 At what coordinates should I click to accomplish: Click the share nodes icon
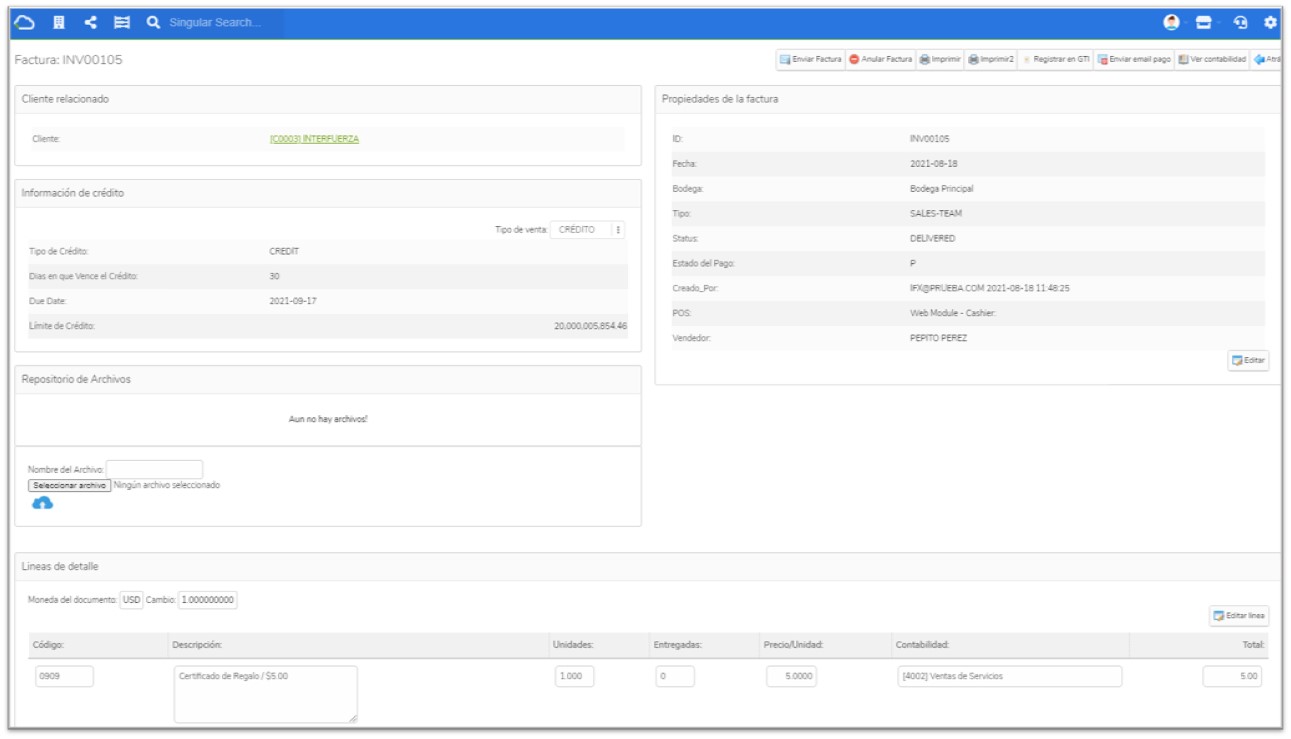click(x=91, y=22)
